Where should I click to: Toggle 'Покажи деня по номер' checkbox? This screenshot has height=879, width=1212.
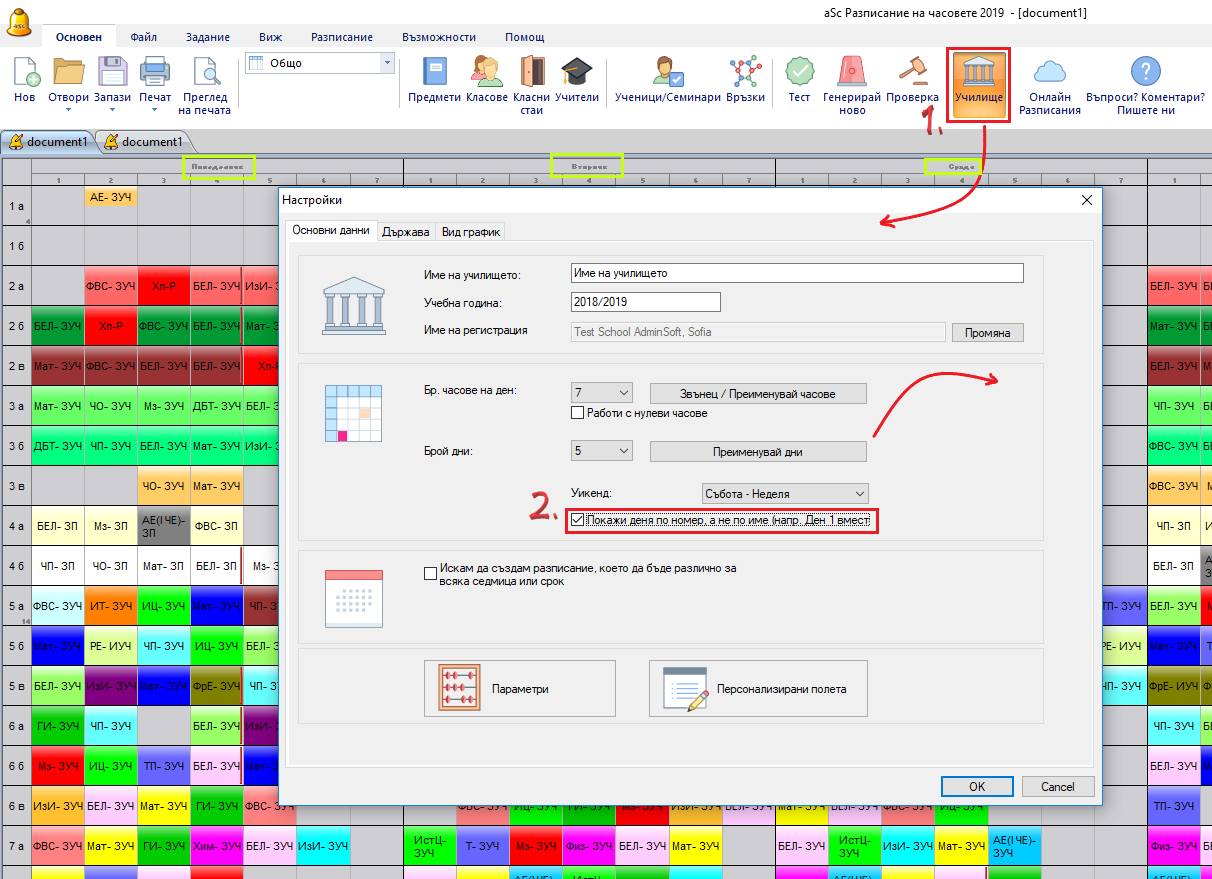click(x=577, y=521)
